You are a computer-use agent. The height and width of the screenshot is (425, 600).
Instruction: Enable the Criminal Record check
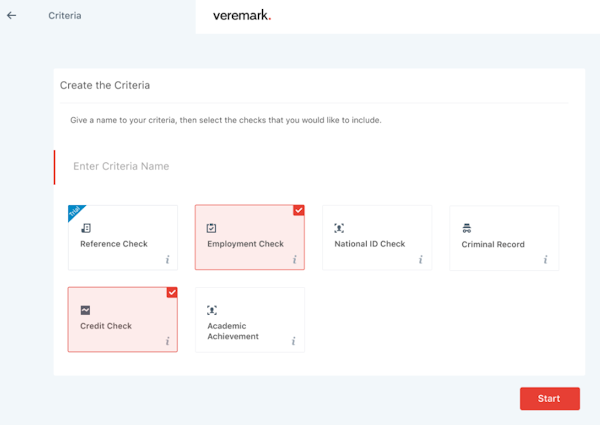point(504,238)
